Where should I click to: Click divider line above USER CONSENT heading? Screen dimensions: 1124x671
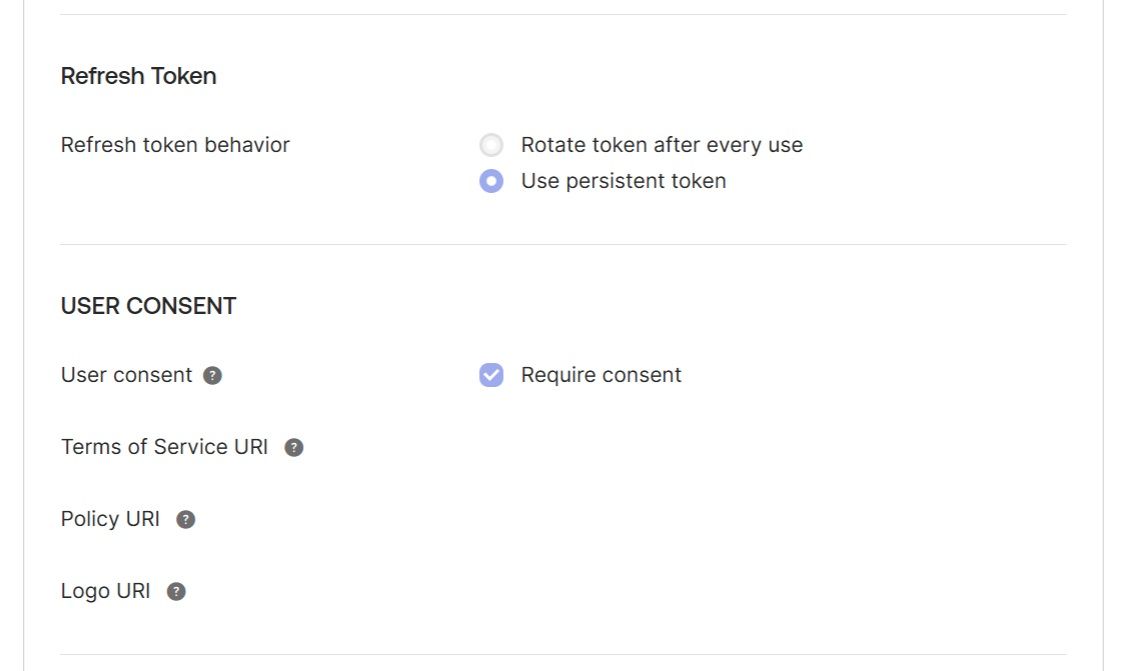563,244
